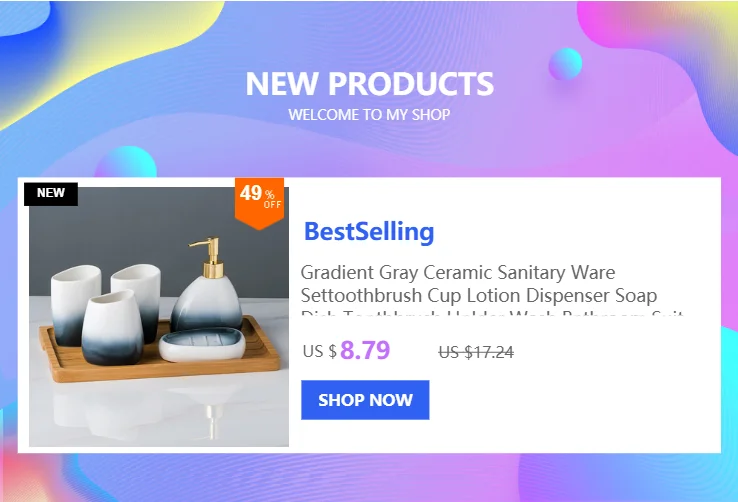Click the front gradient ceramic cup
The width and height of the screenshot is (738, 502).
tap(112, 327)
